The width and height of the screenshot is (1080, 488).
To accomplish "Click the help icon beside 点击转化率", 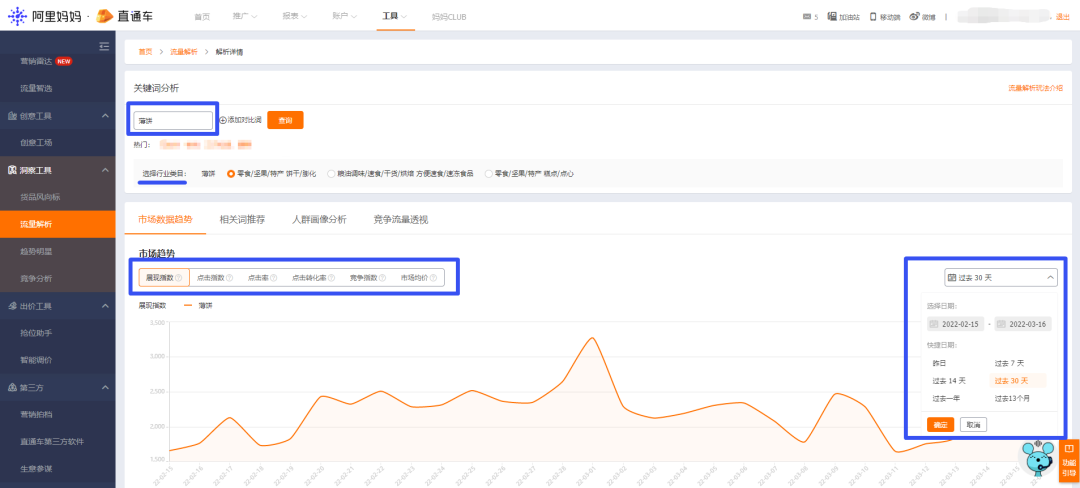I will (x=332, y=278).
